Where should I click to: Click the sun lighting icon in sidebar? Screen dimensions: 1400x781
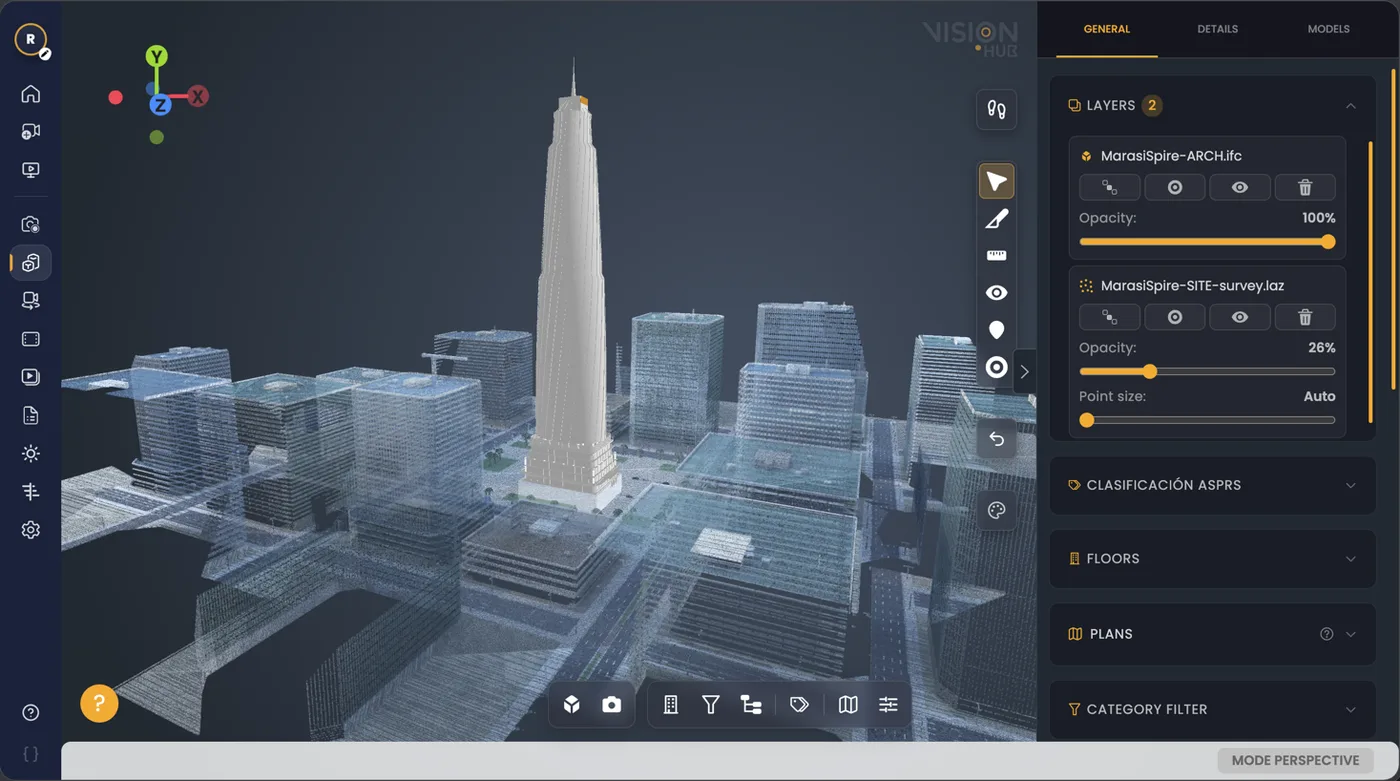[x=31, y=454]
